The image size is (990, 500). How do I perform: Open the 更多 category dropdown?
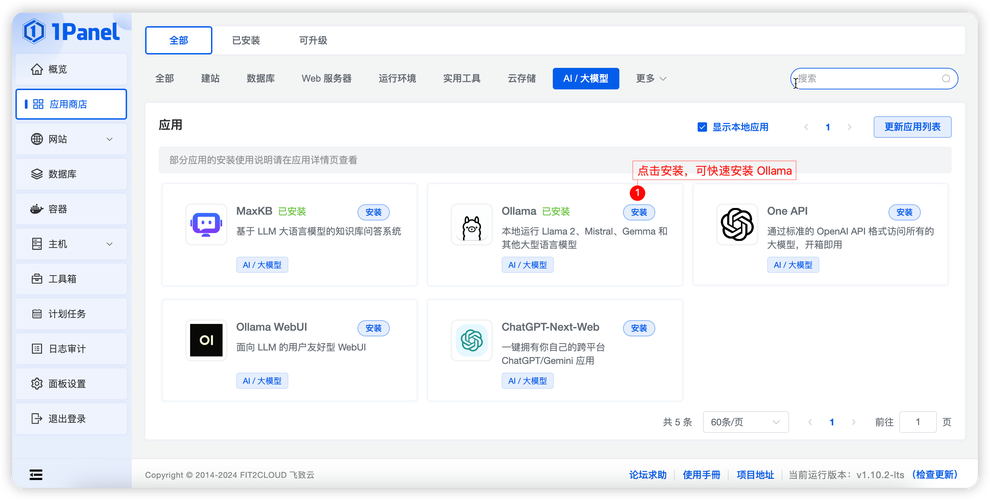[651, 78]
